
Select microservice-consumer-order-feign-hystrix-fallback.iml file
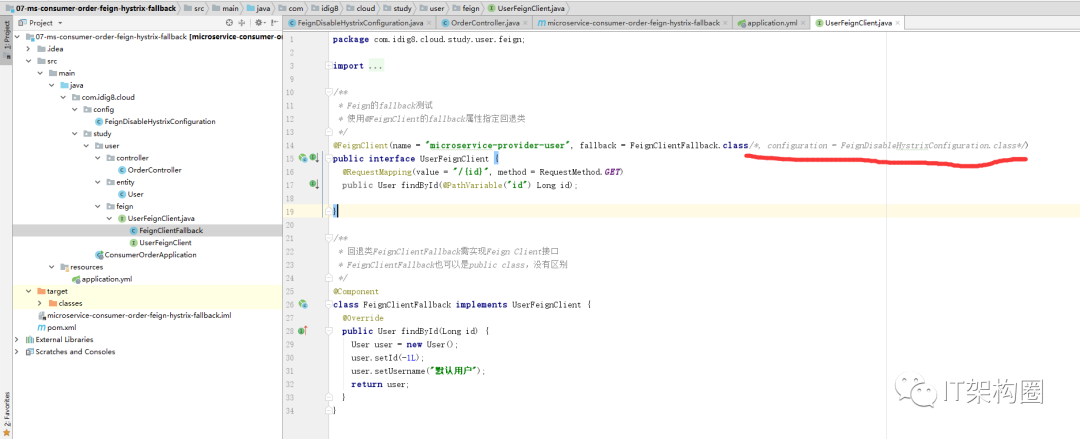[134, 315]
